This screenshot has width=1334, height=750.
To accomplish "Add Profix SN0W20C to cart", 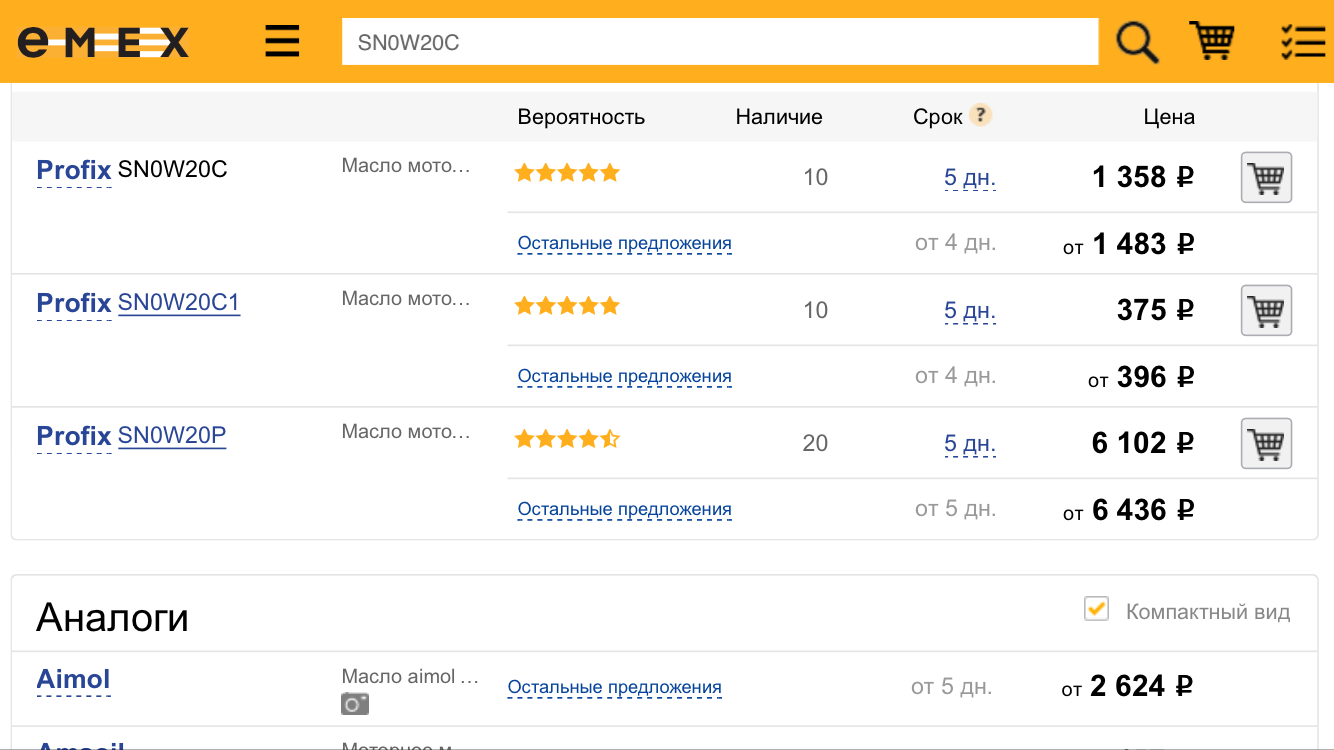I will click(1266, 178).
